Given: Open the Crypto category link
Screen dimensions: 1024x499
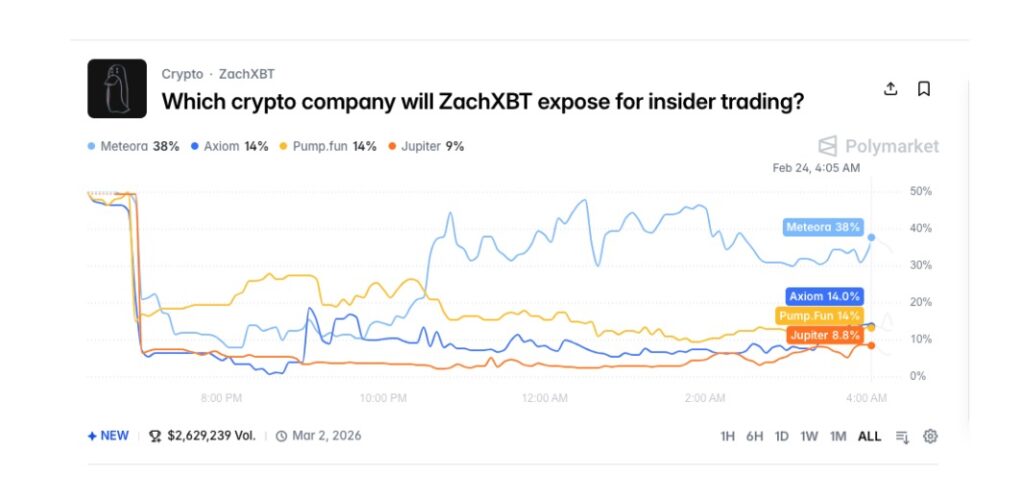Looking at the screenshot, I should 182,74.
